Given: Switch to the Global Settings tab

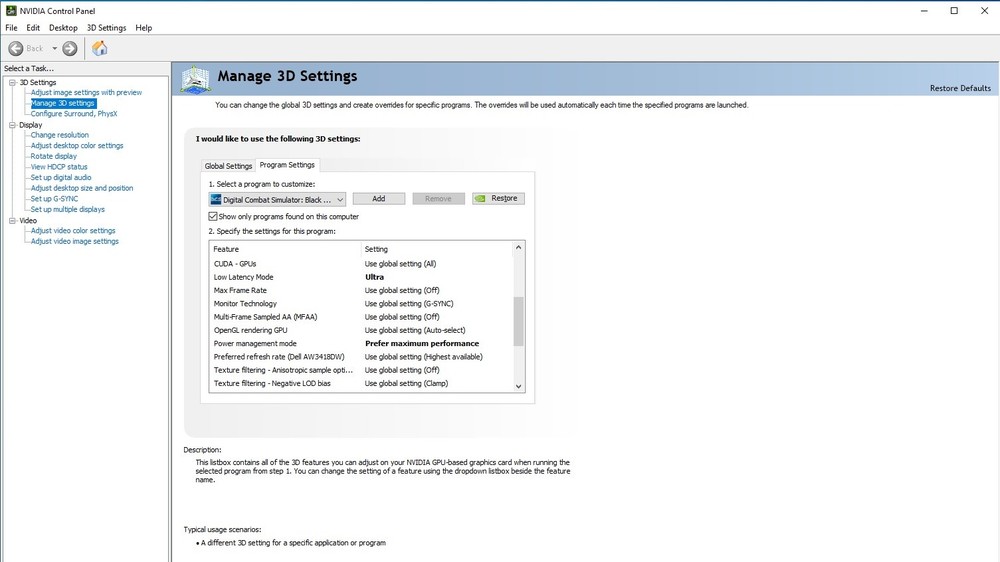Looking at the screenshot, I should 228,166.
